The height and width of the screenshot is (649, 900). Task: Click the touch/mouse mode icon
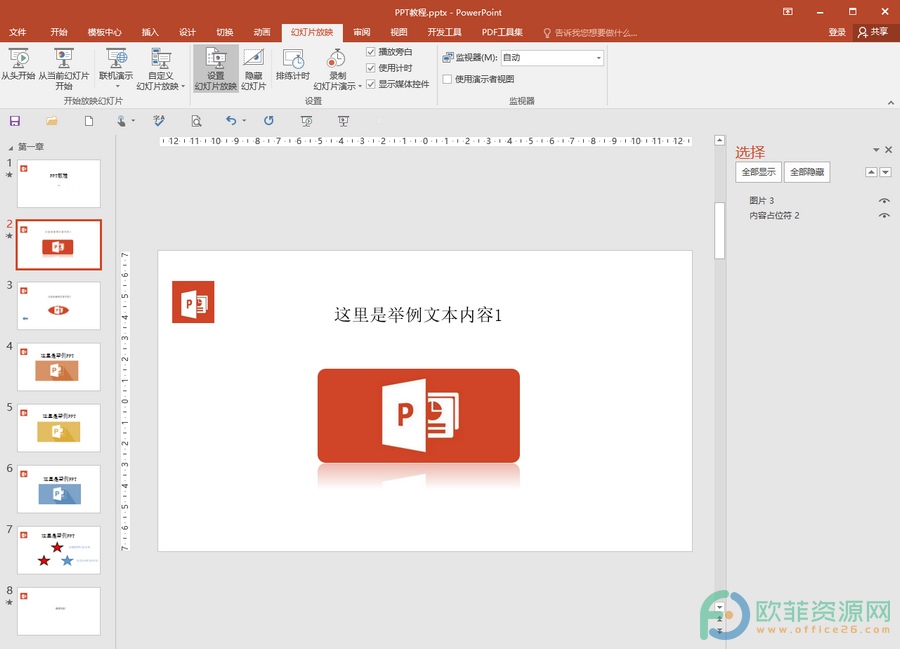(121, 121)
